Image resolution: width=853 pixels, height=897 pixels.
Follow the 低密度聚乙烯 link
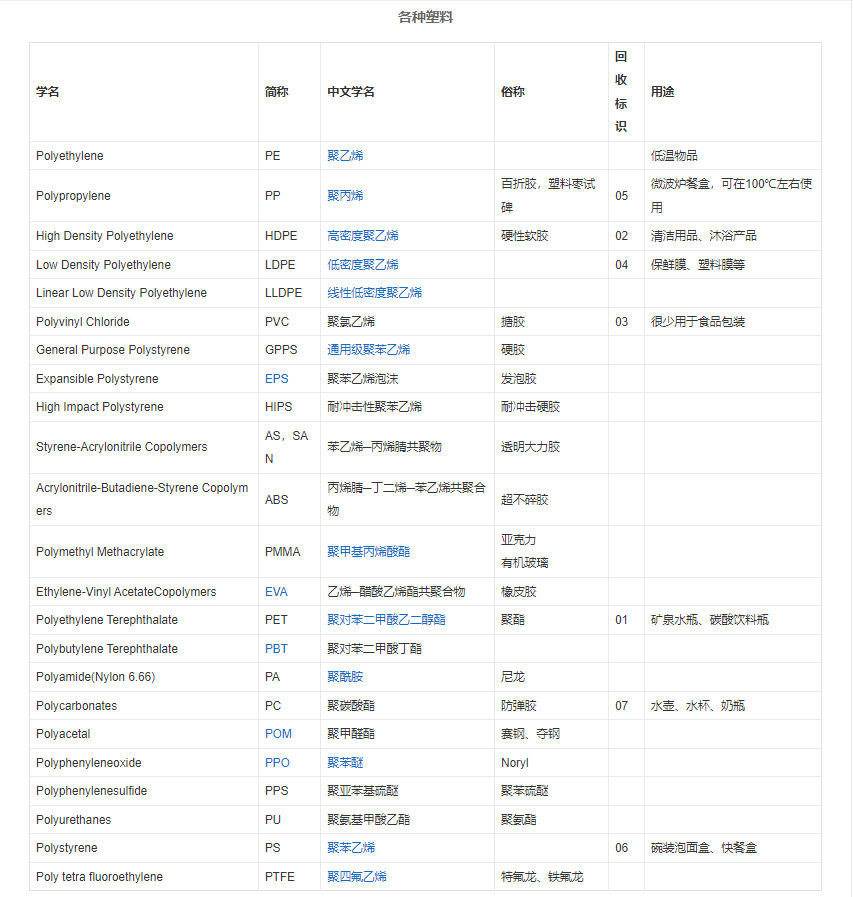coord(363,265)
